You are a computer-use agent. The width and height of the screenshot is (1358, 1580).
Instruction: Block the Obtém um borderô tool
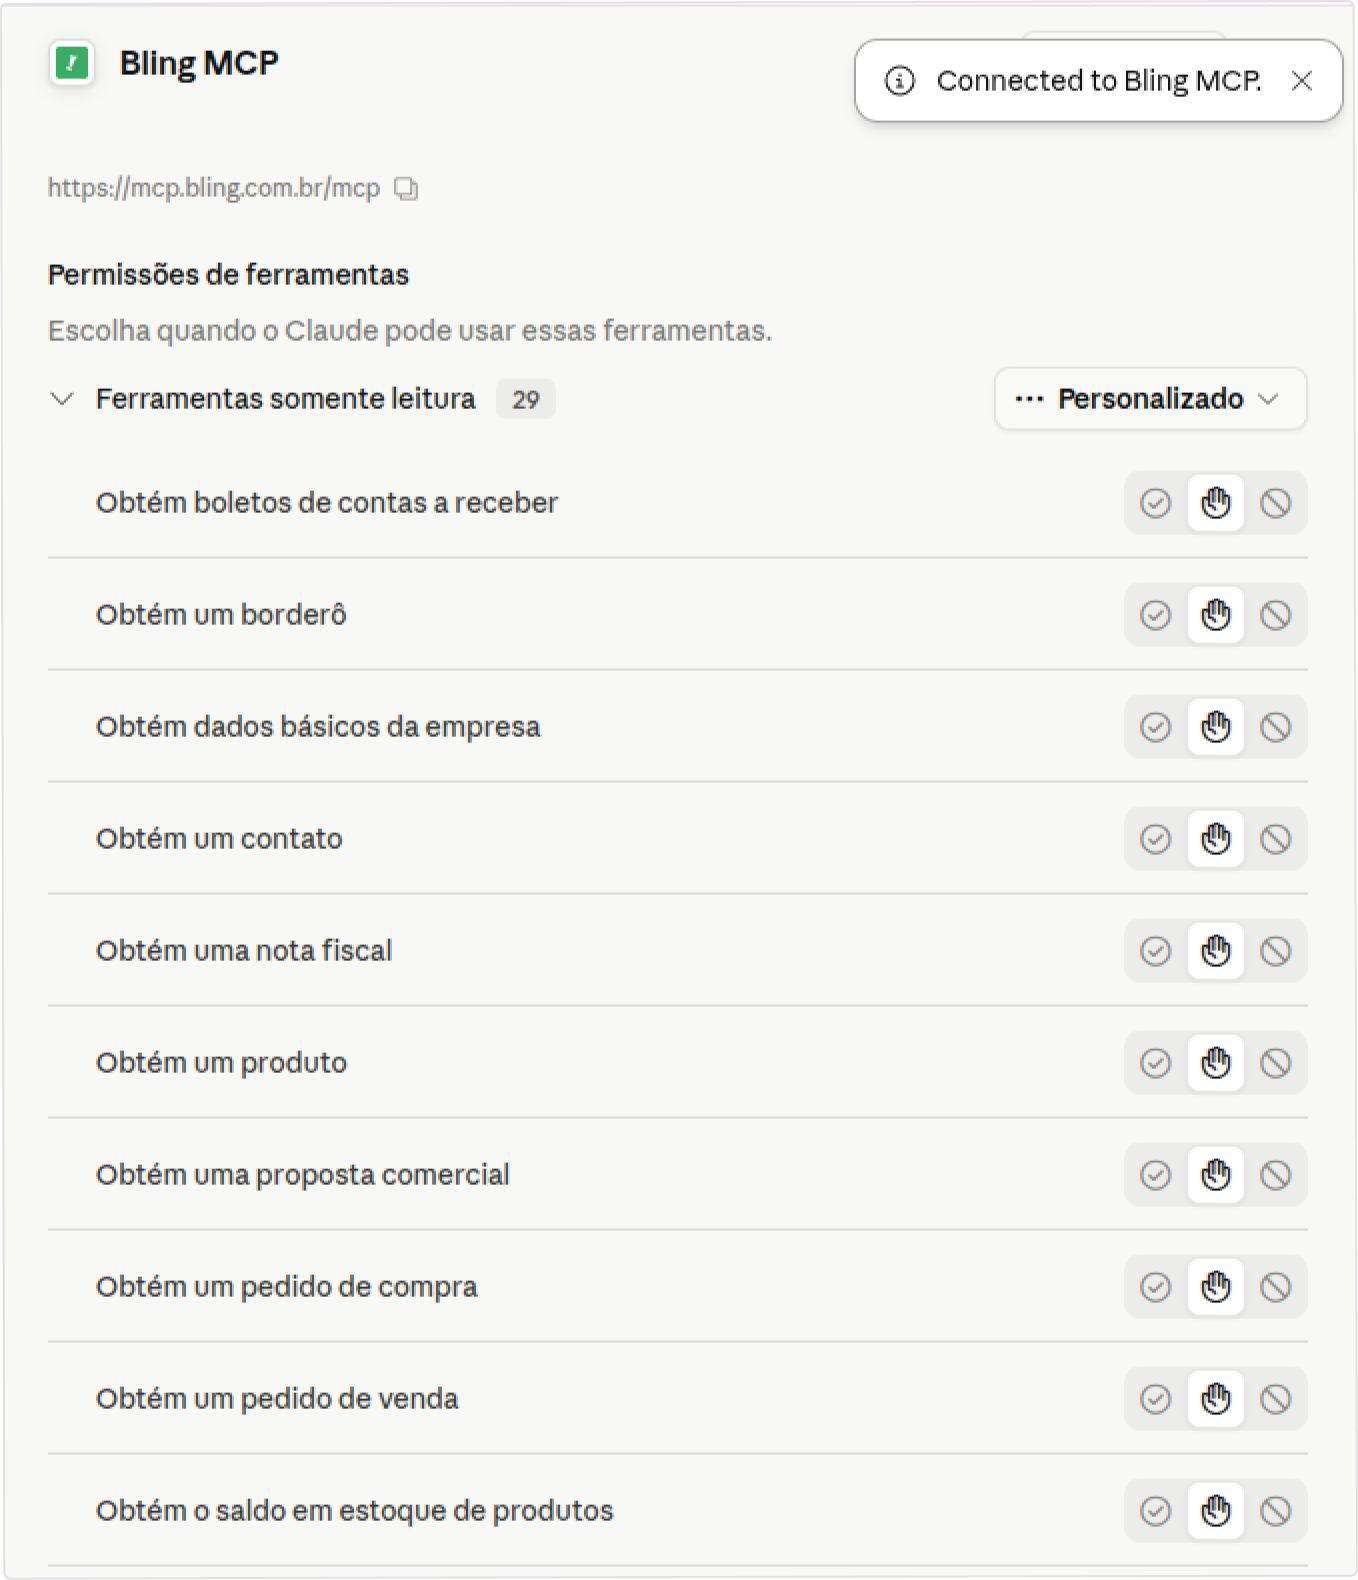(x=1276, y=615)
